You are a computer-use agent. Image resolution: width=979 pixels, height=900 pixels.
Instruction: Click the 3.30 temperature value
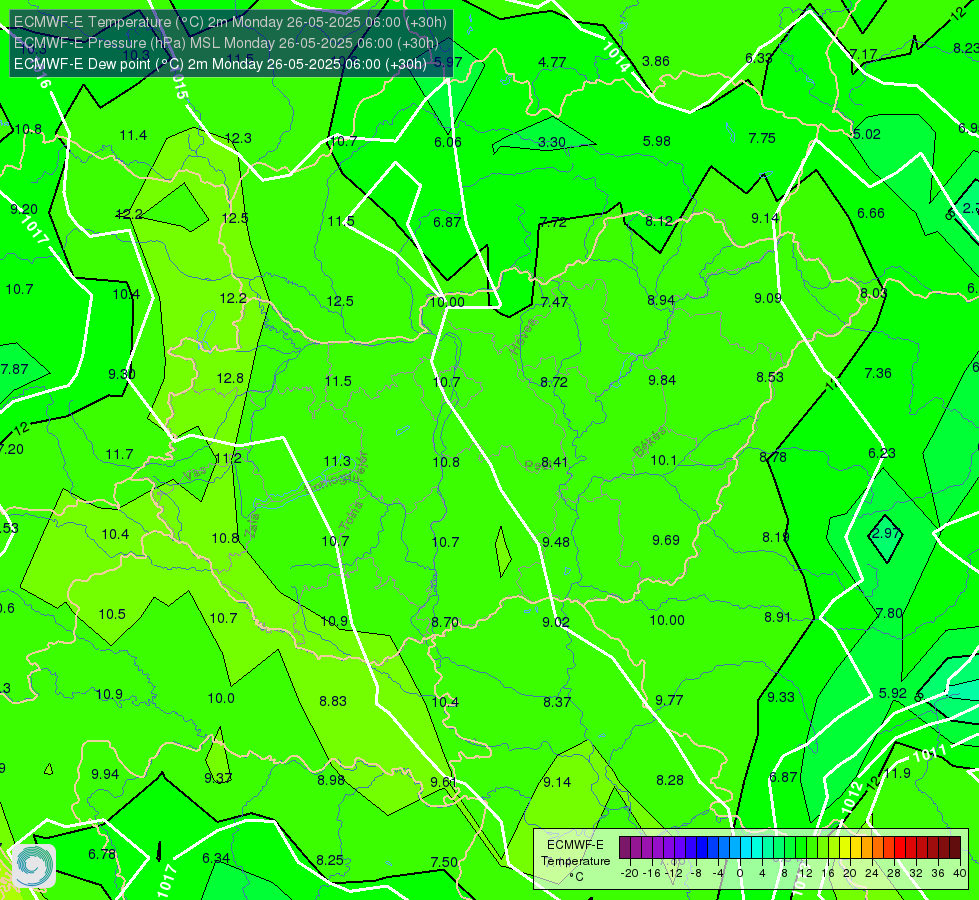[x=552, y=142]
